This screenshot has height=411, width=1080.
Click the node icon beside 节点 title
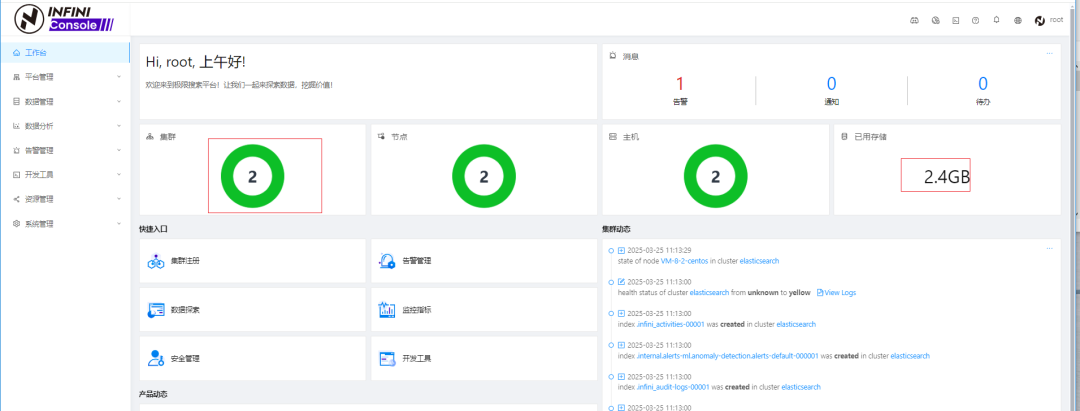tap(381, 137)
